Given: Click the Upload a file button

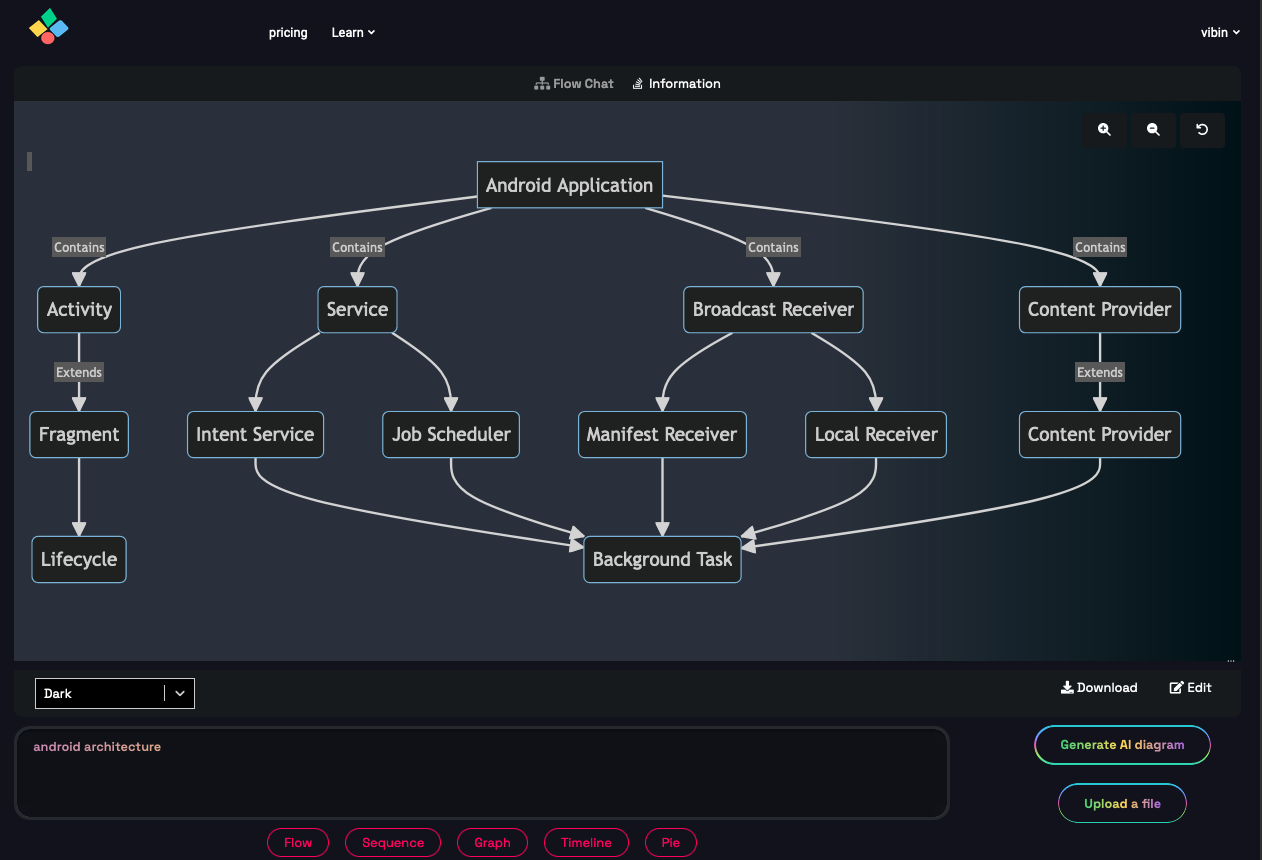Looking at the screenshot, I should [1122, 803].
